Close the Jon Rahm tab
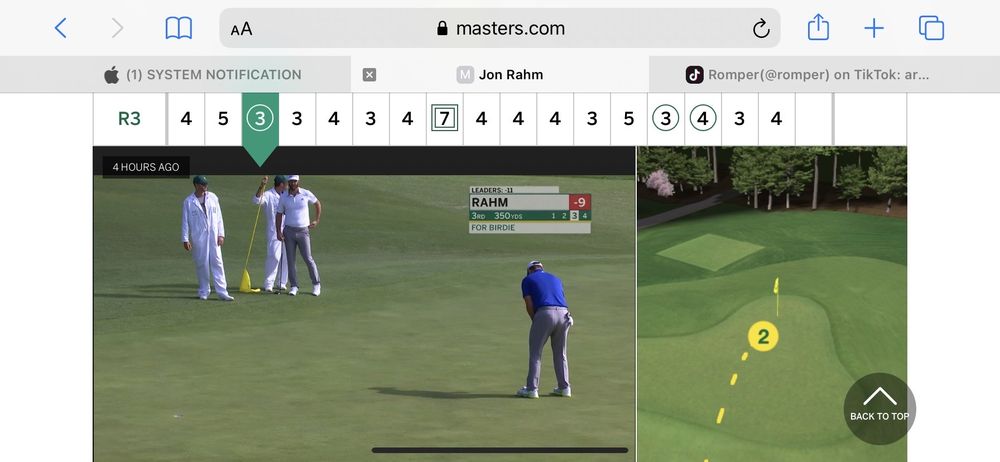 369,75
